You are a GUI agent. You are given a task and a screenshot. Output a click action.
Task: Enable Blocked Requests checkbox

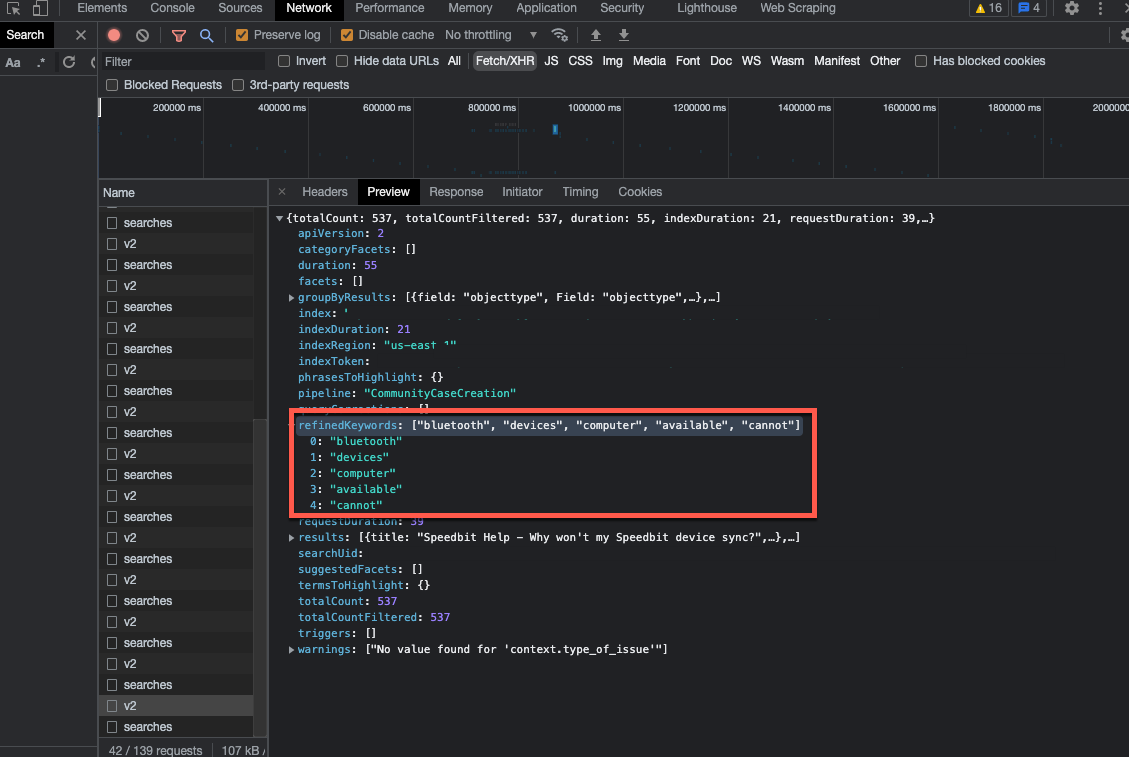(112, 85)
